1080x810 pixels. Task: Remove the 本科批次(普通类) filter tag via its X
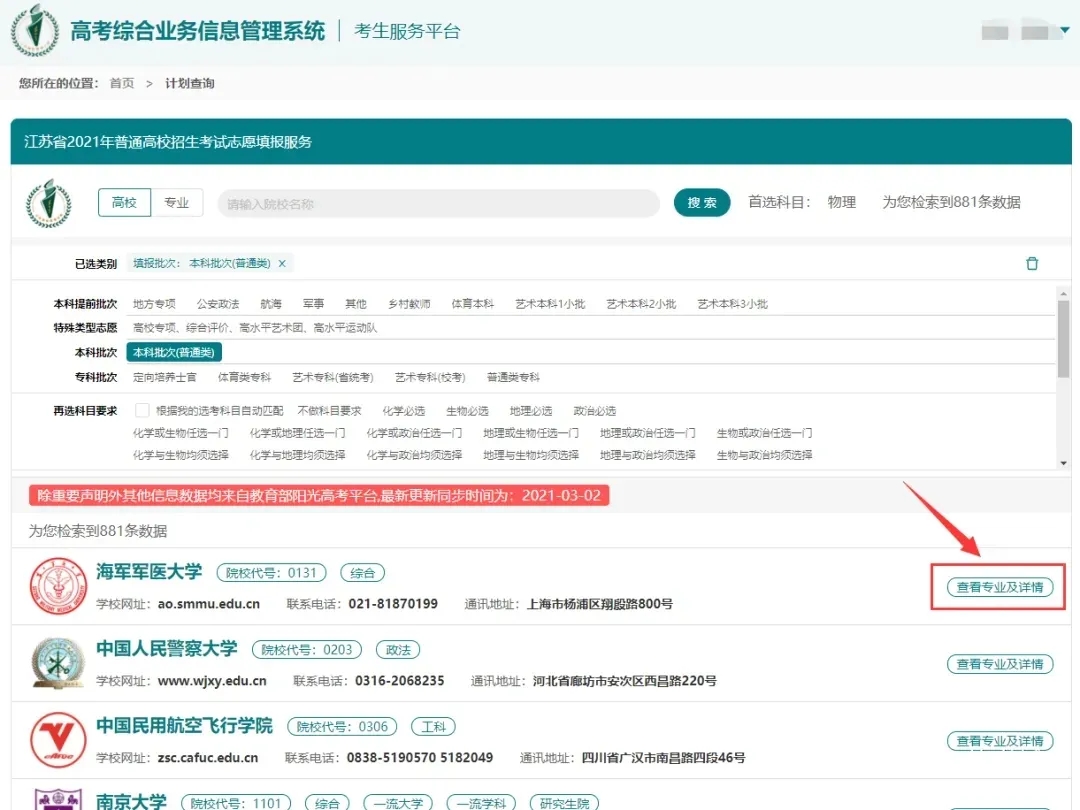pyautogui.click(x=282, y=264)
